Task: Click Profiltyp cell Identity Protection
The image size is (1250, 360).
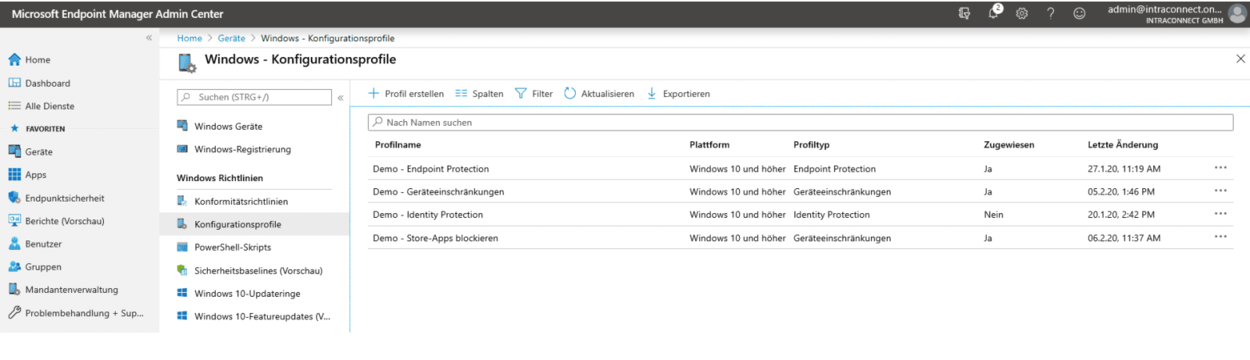Action: [831, 214]
